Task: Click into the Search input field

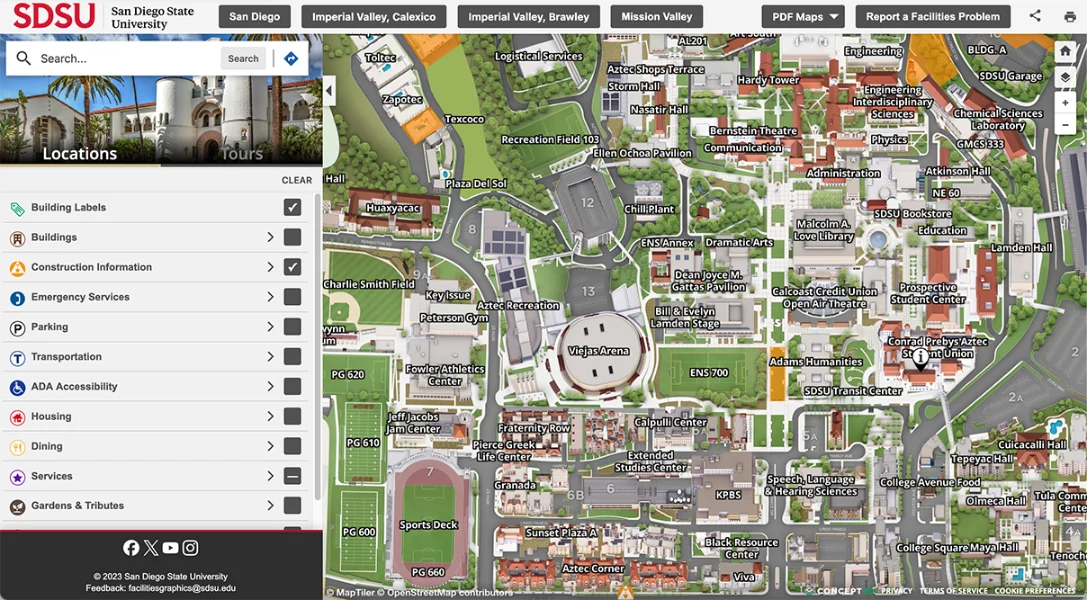Action: (x=128, y=59)
